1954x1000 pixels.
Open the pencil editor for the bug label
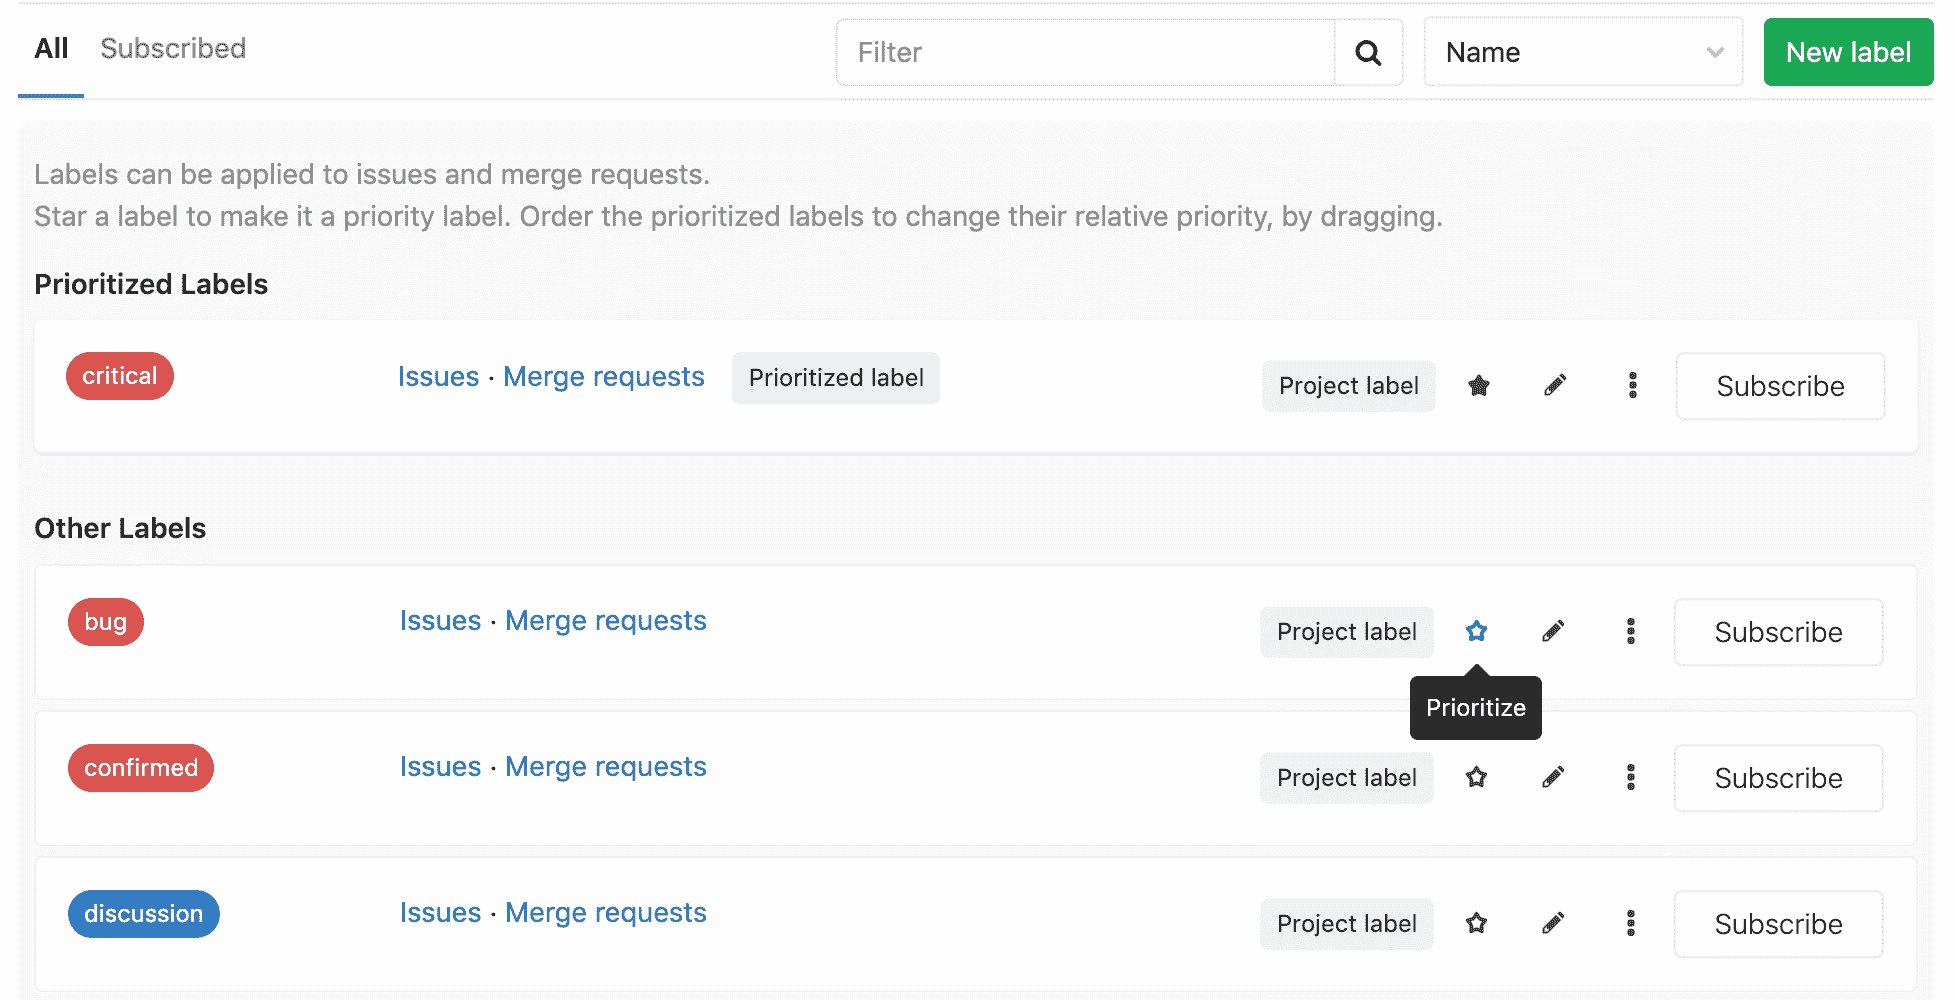[x=1552, y=631]
